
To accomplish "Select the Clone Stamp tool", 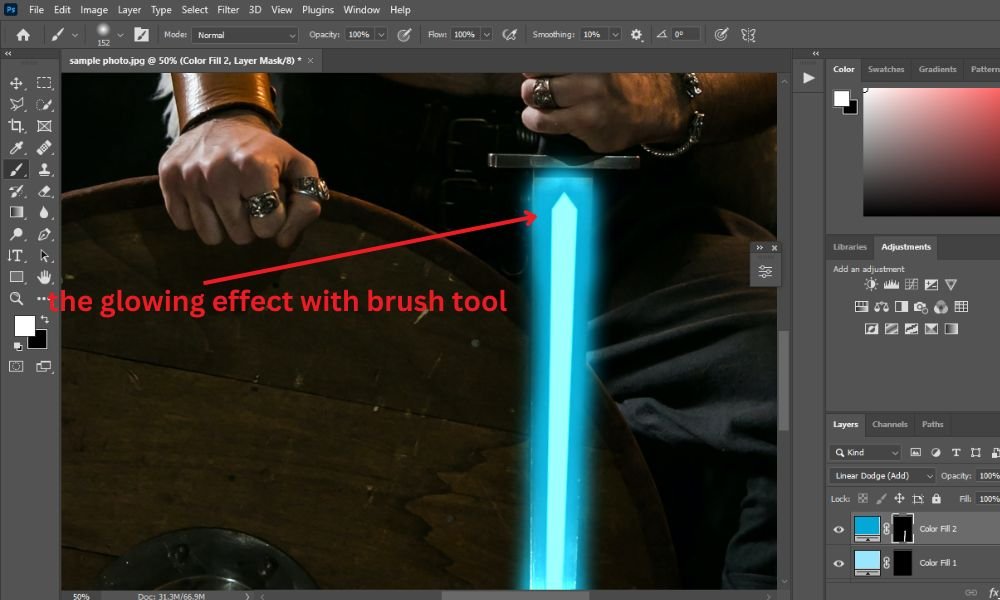I will click(x=44, y=170).
